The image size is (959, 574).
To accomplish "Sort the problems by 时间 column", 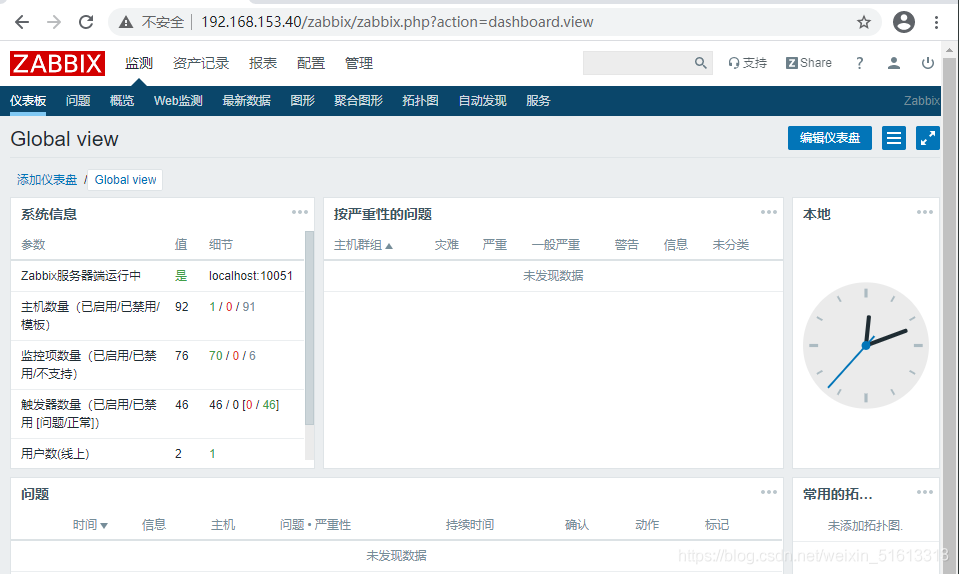I will [89, 525].
